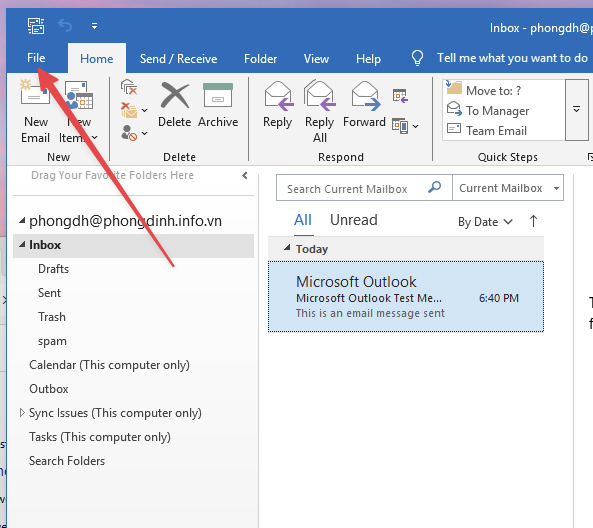
Task: Click the Archive box icon
Action: 218,95
